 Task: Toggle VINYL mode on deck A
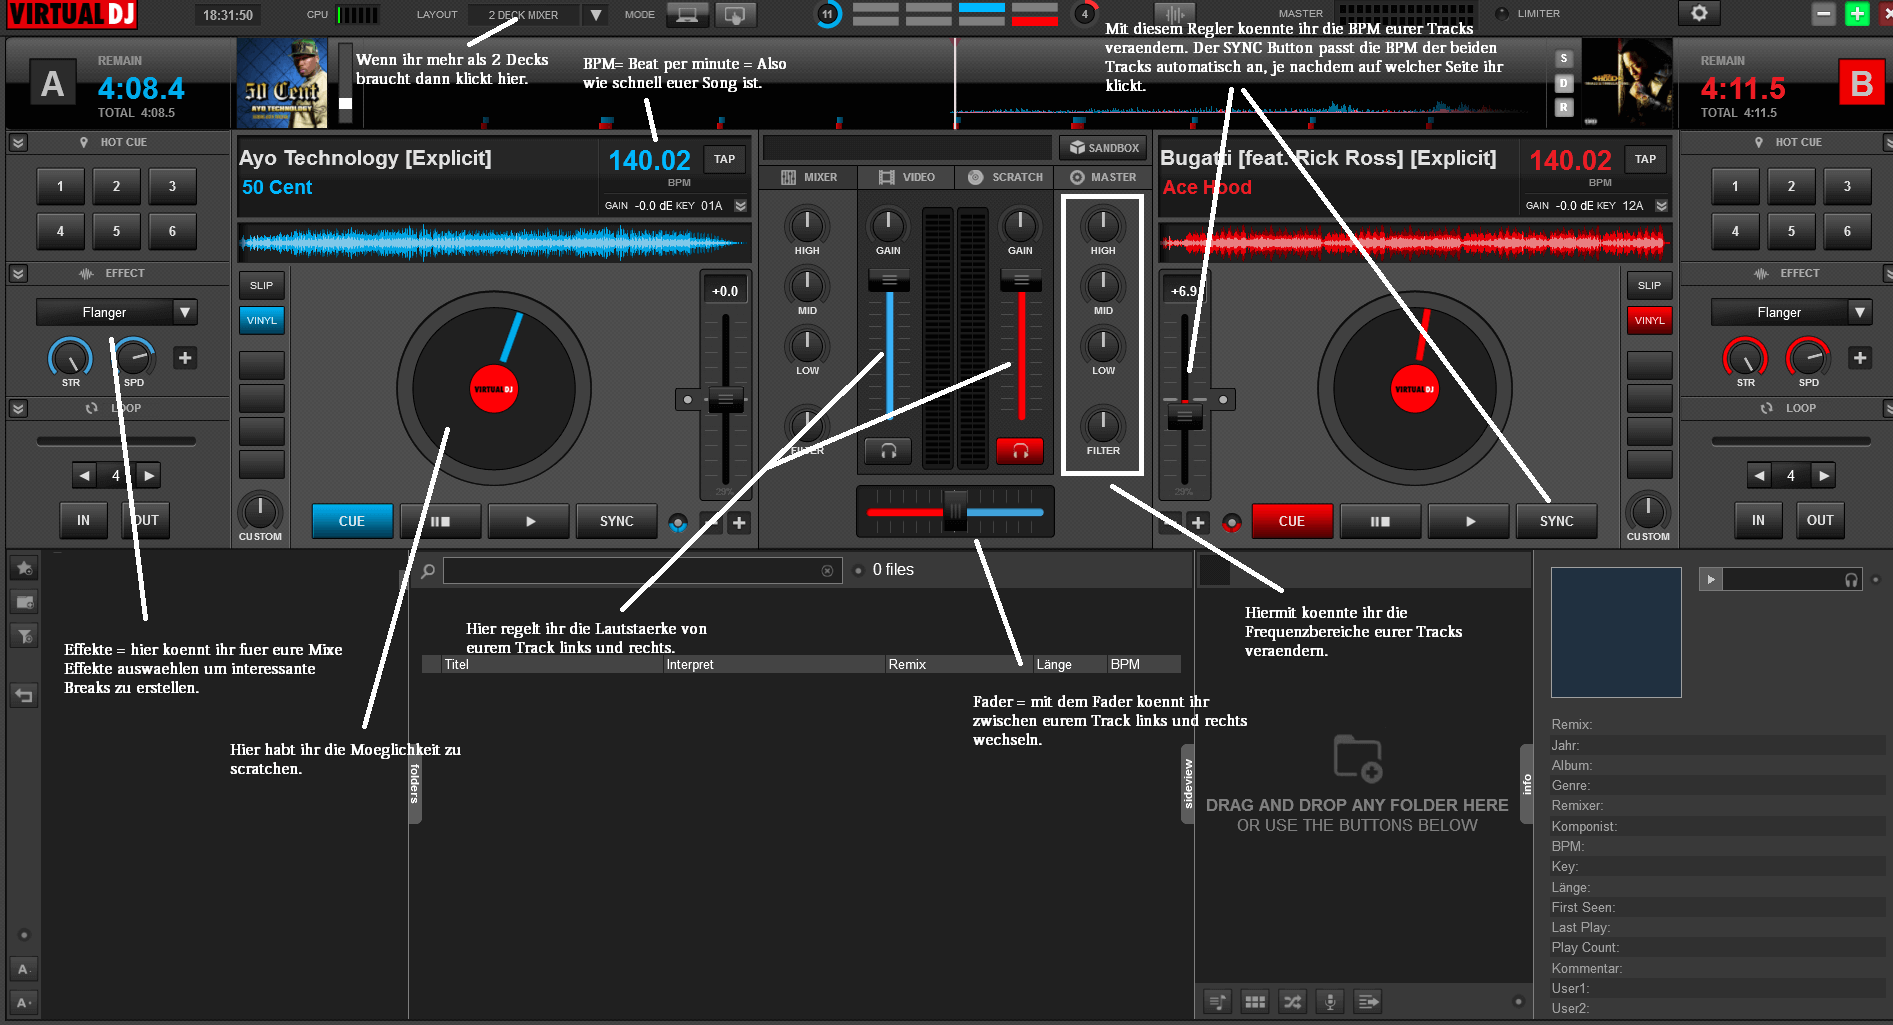tap(261, 321)
